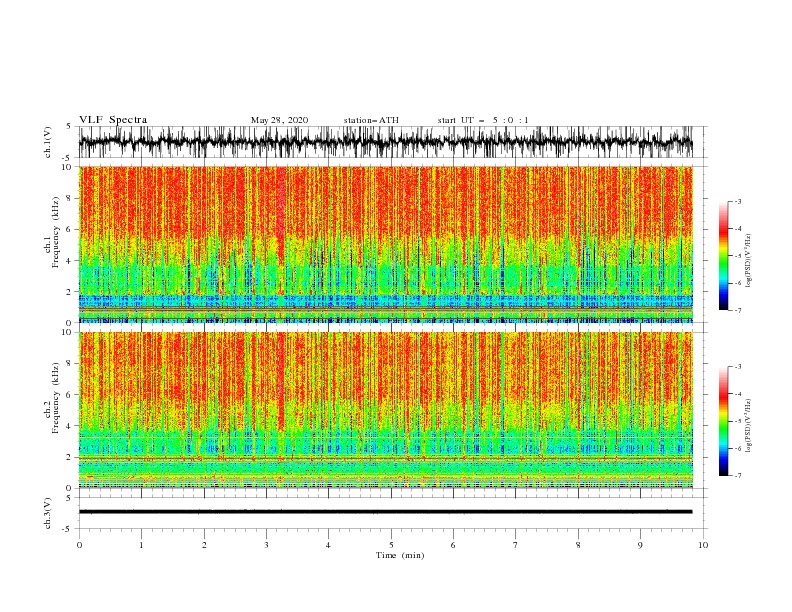Click the '6' kHz tick of ch.1 spectrogram
Image resolution: width=792 pixels, height=612 pixels.
click(x=70, y=230)
